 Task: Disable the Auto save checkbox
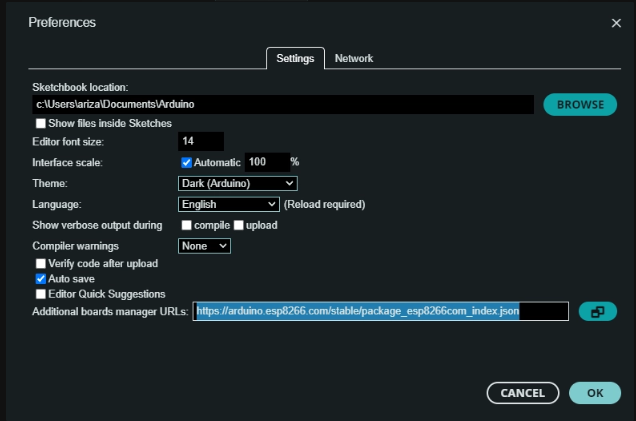[41, 279]
